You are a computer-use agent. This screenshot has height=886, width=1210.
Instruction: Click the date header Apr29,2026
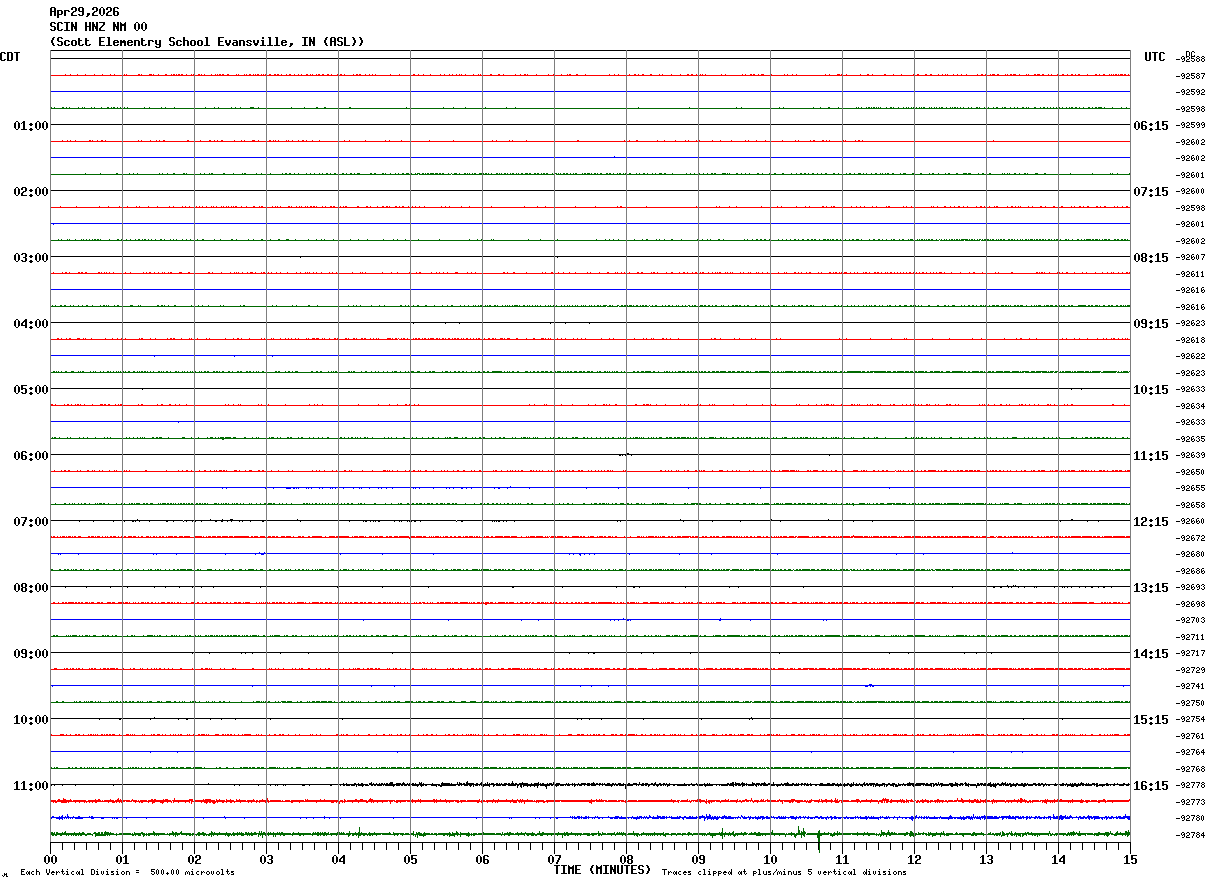(x=84, y=12)
